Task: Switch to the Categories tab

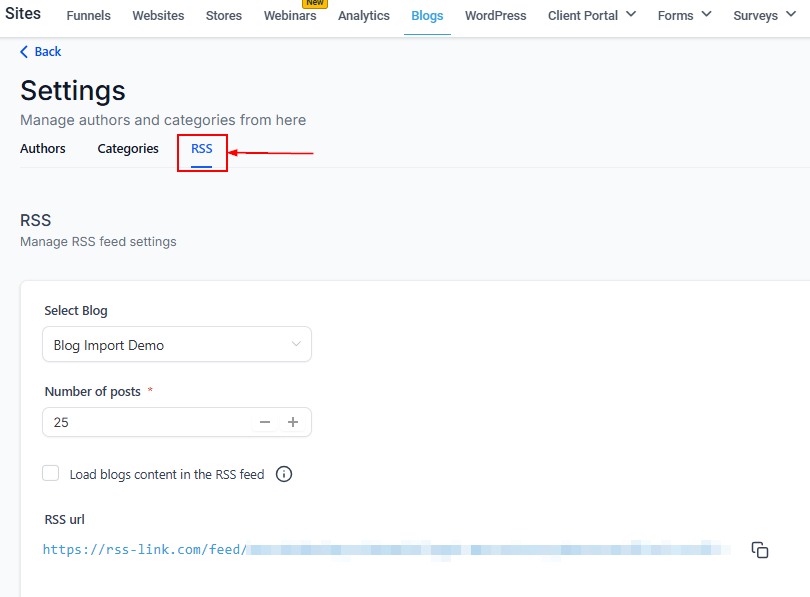Action: [128, 149]
